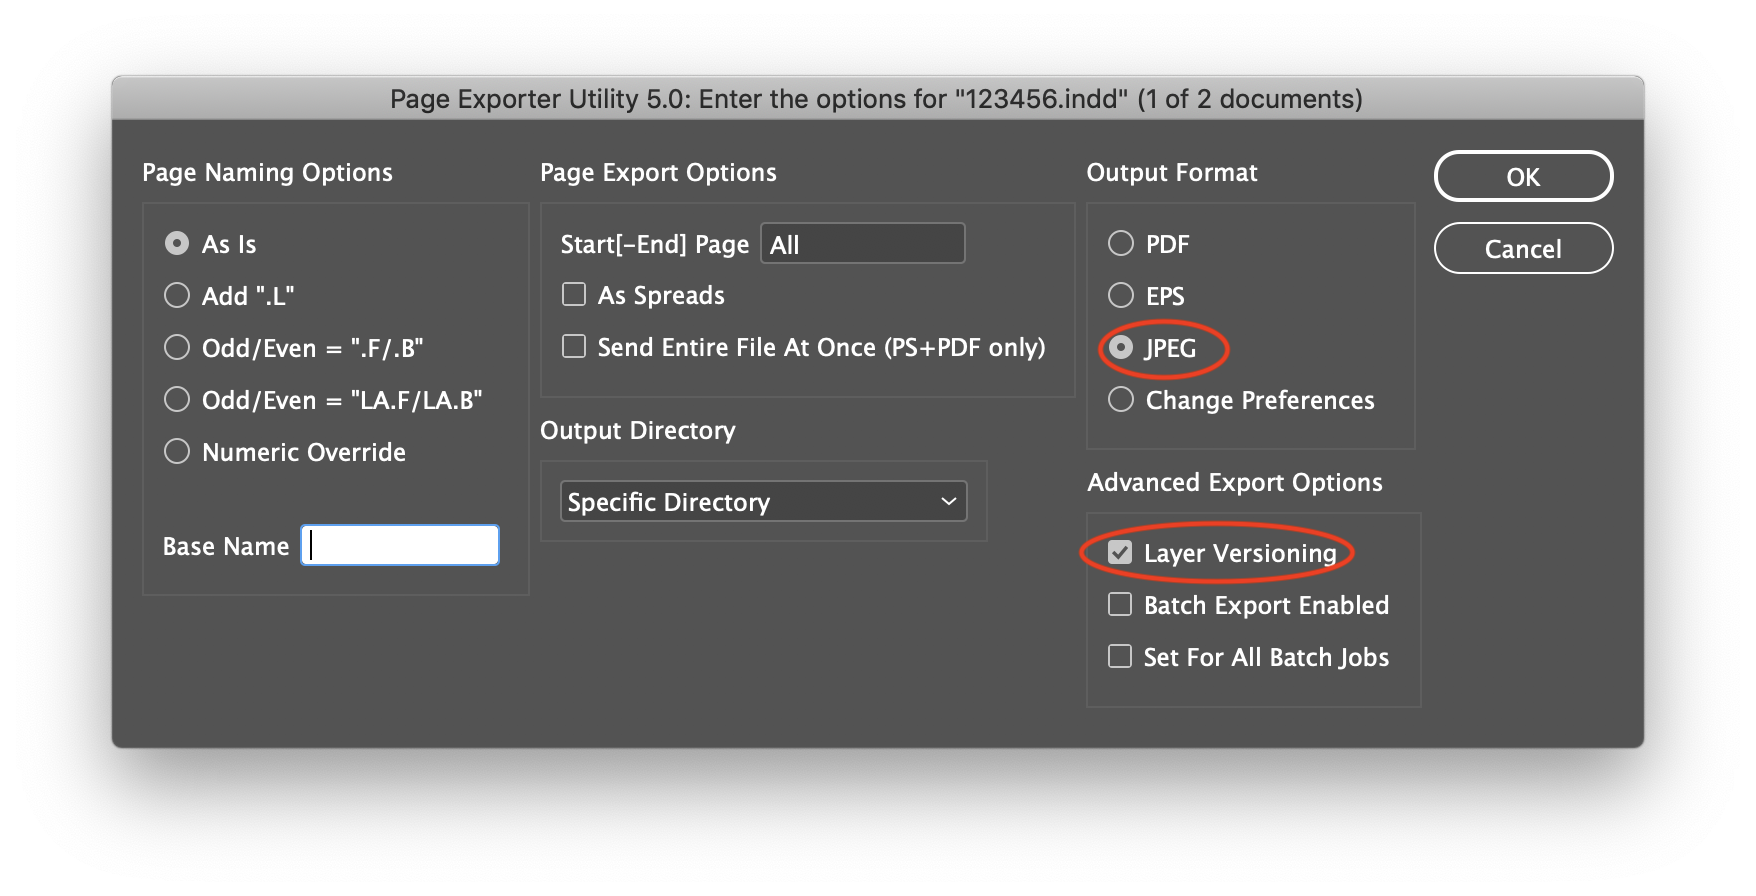
Task: Check Set For All Batch Jobs
Action: (1119, 656)
